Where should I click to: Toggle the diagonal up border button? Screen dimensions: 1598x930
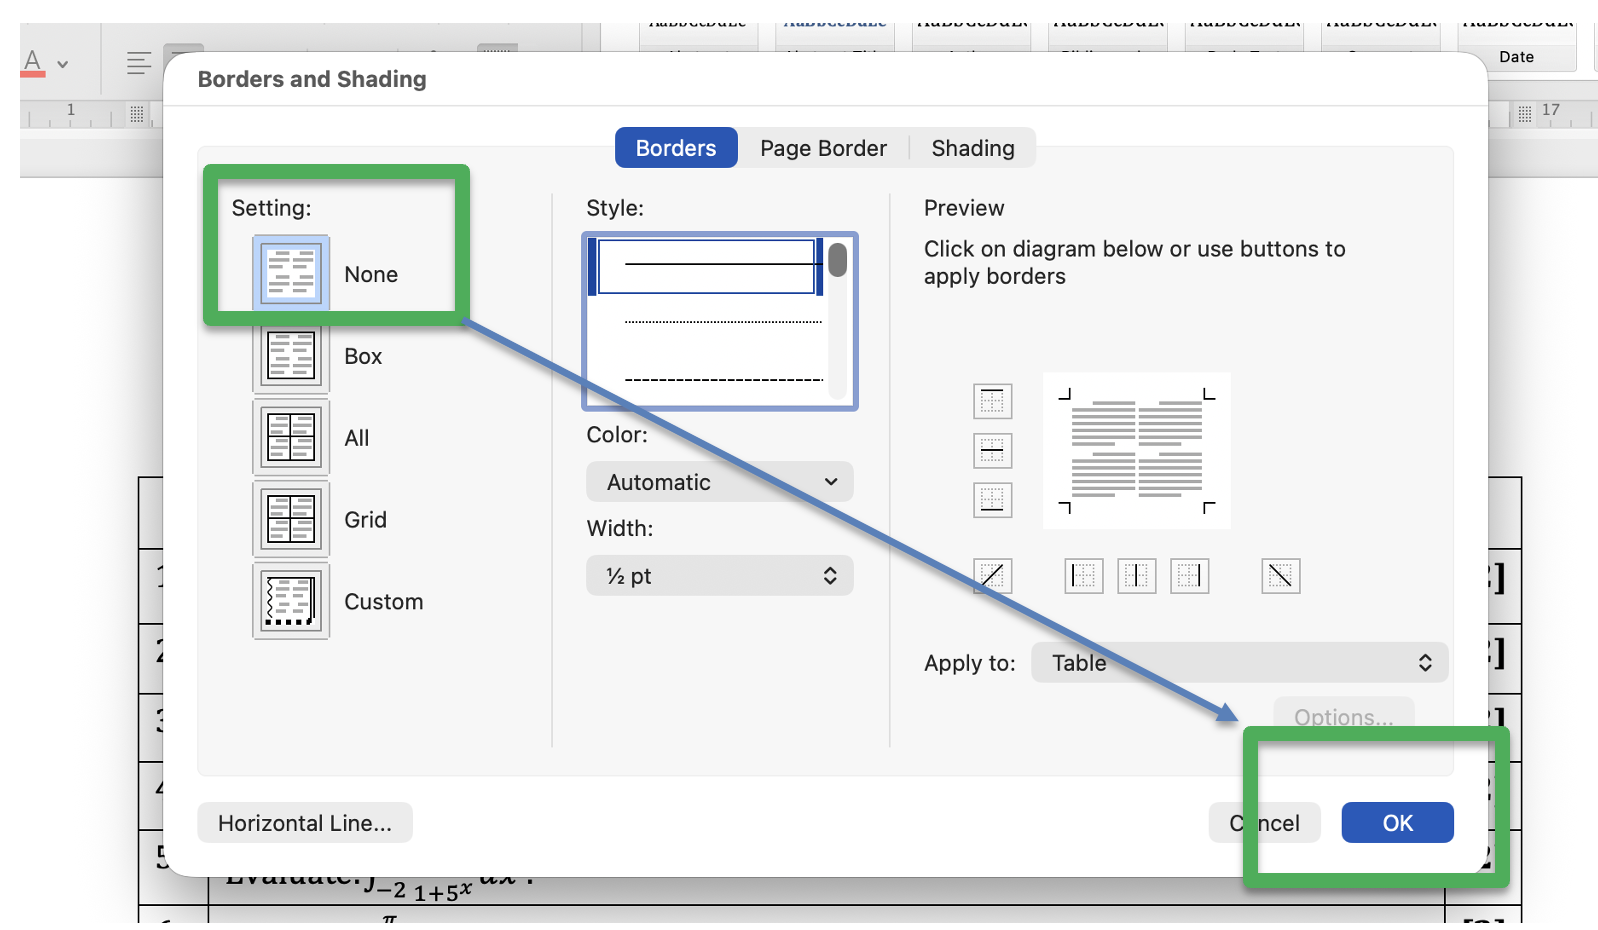[x=992, y=576]
